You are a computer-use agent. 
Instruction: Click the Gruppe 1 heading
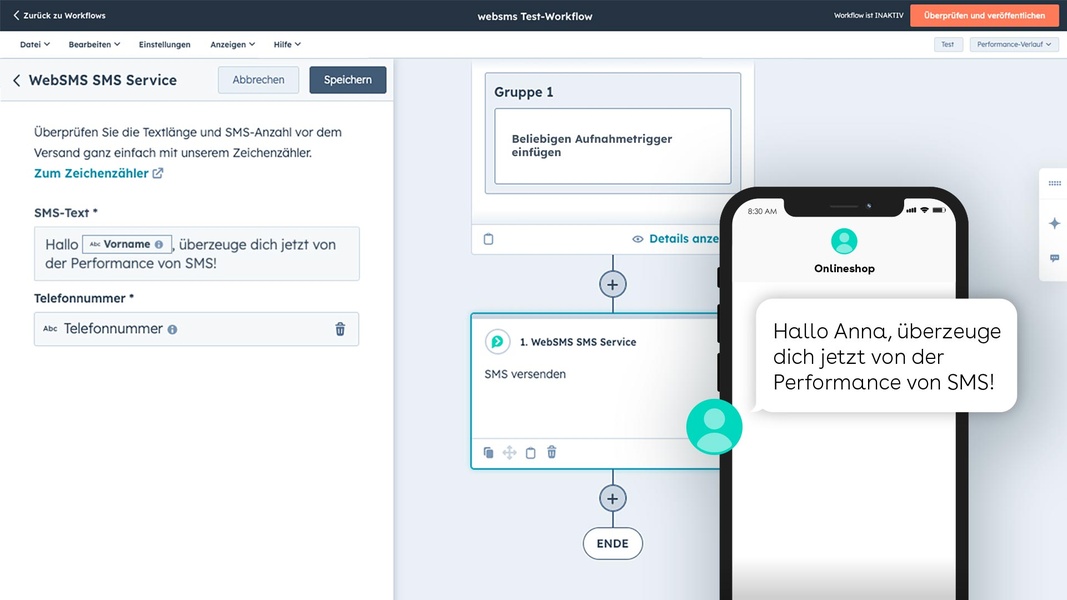tap(523, 92)
